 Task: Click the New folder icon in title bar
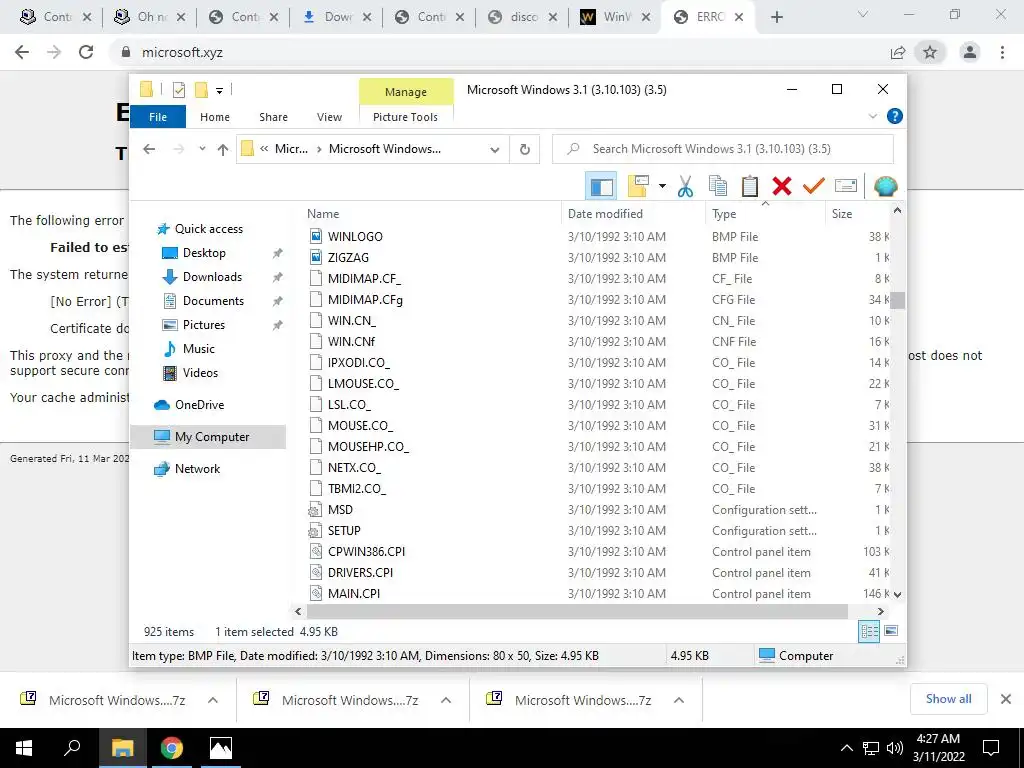[x=202, y=90]
